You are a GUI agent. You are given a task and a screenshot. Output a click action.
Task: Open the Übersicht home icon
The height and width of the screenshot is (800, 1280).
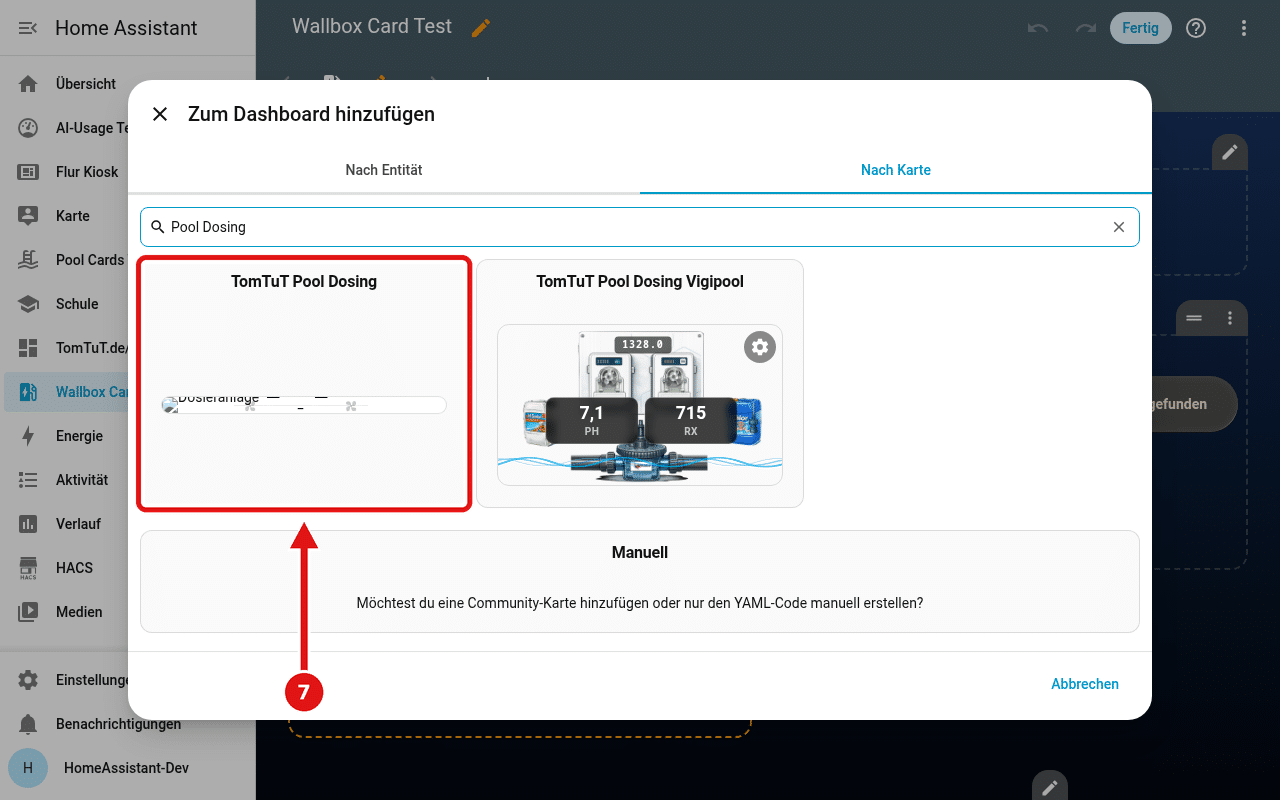pyautogui.click(x=28, y=84)
